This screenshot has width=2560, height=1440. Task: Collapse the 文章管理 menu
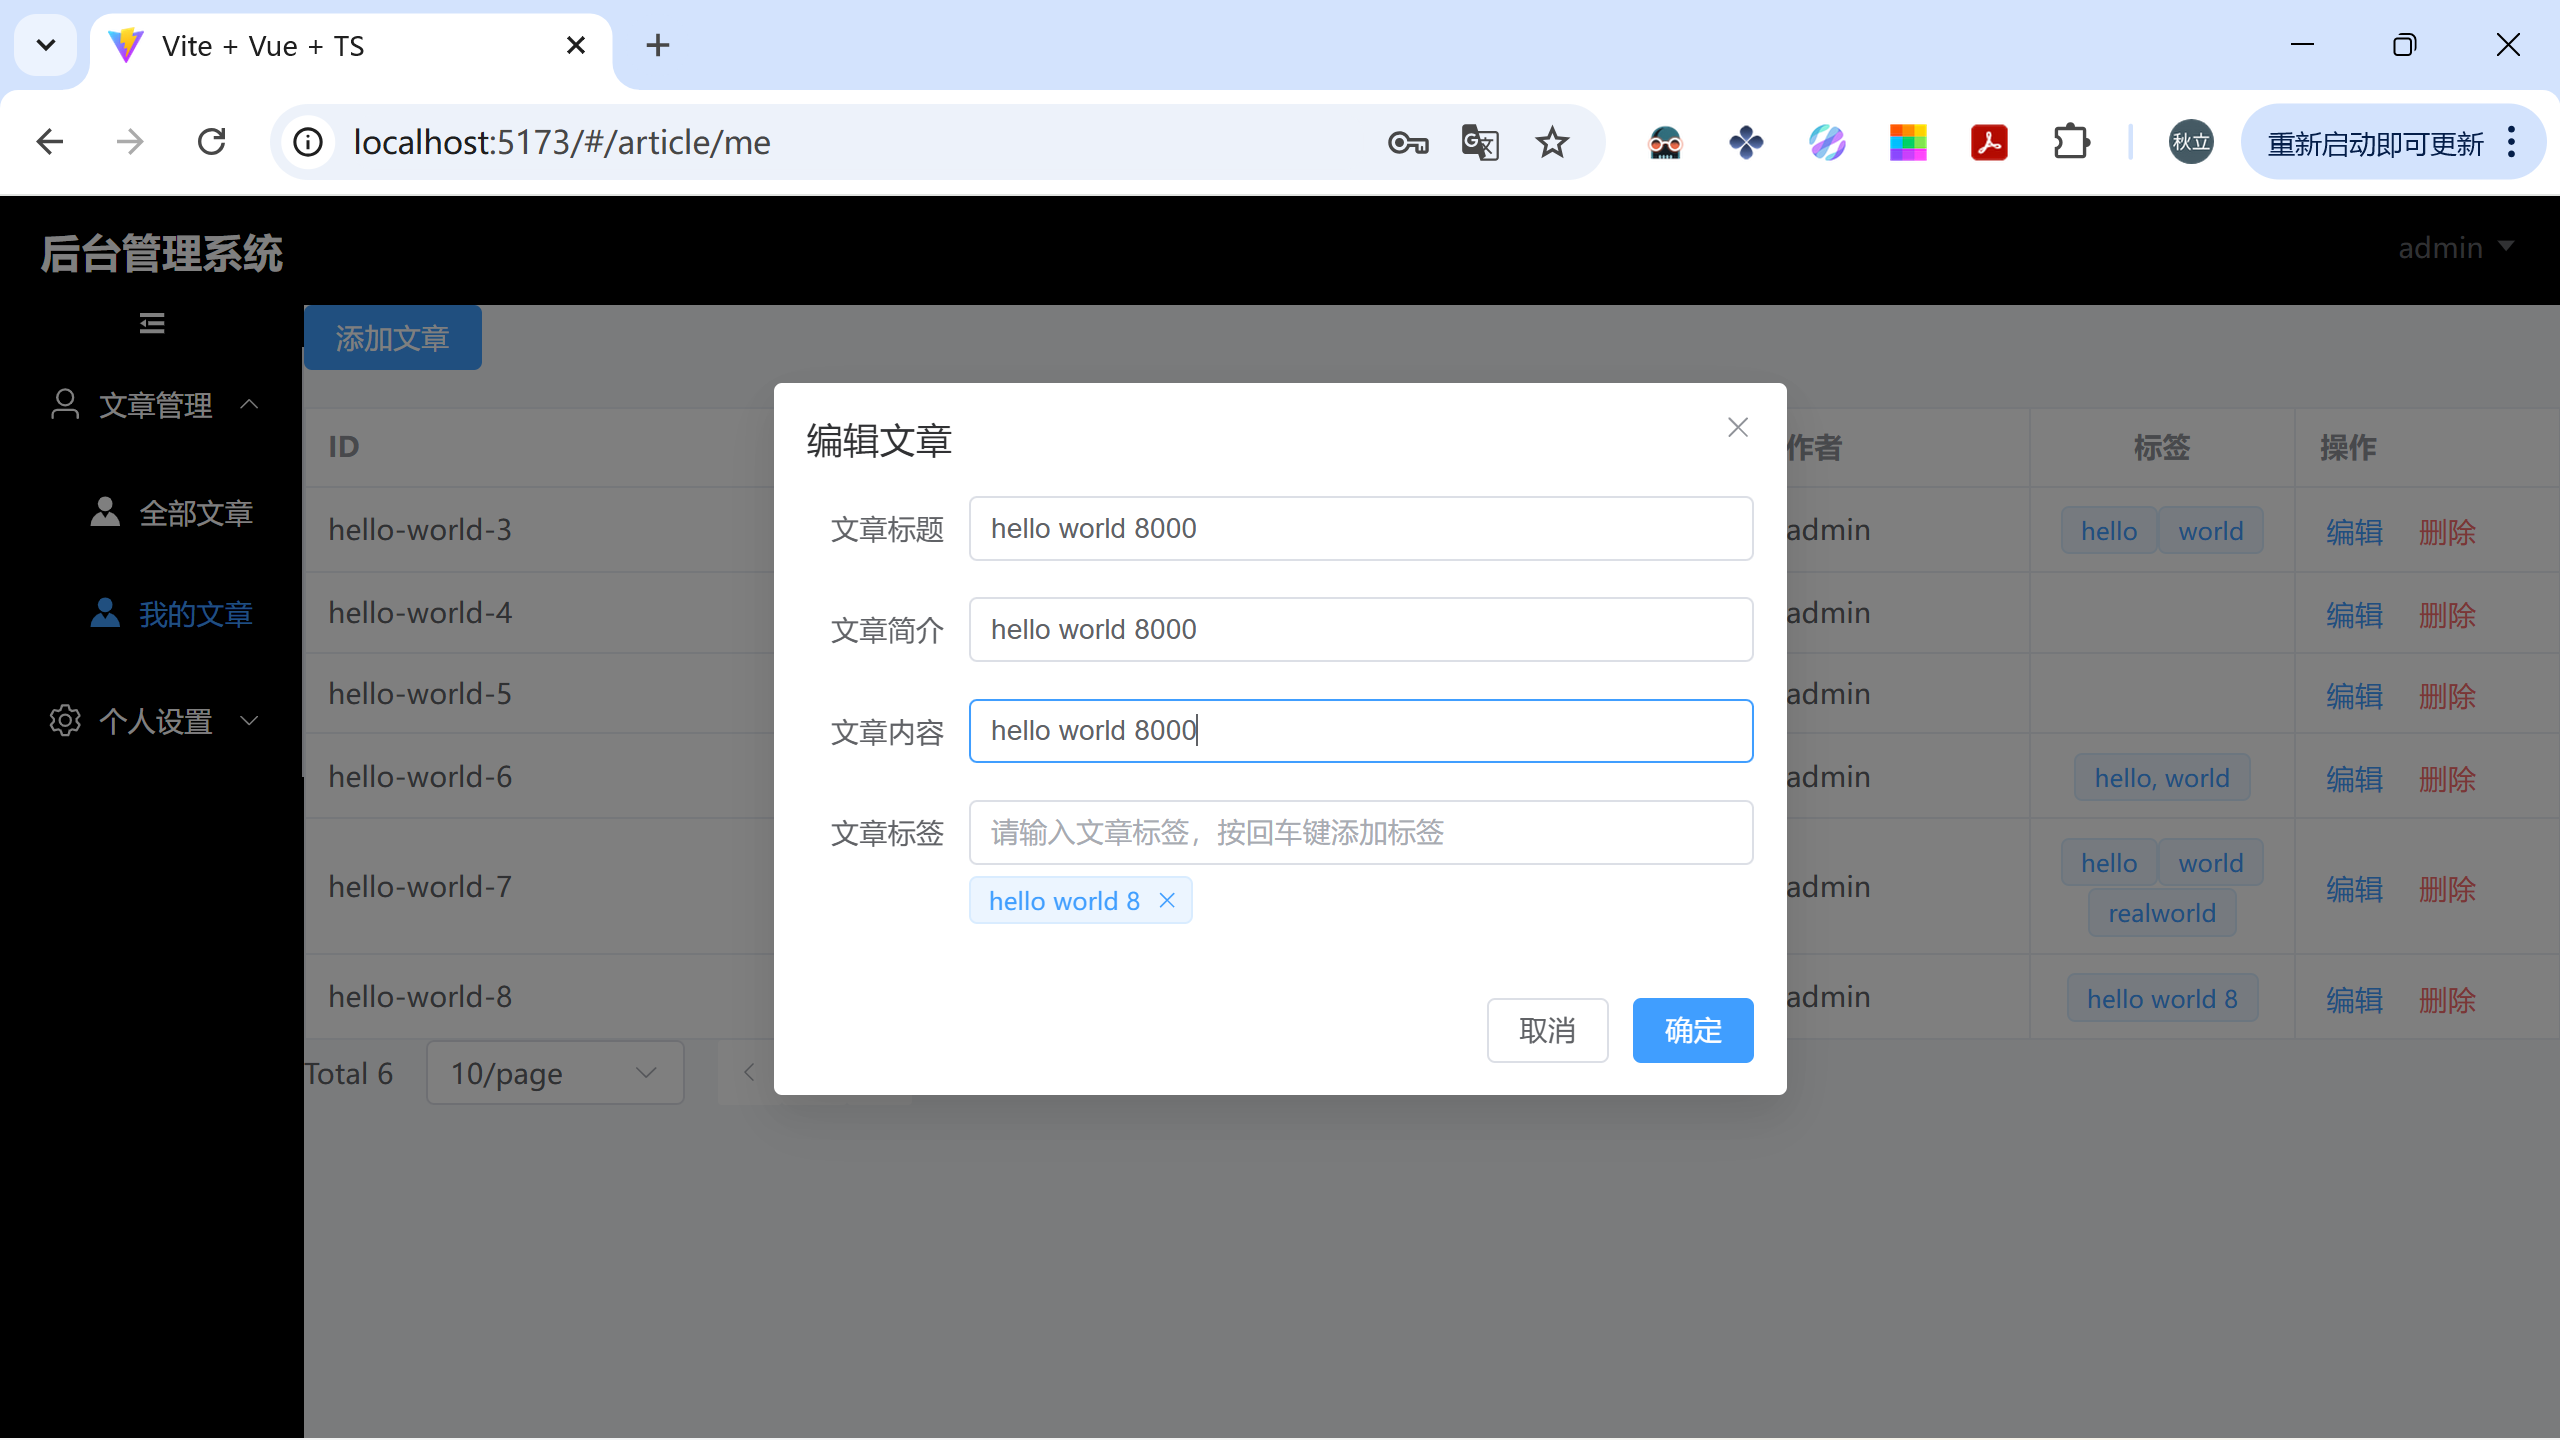[x=155, y=405]
